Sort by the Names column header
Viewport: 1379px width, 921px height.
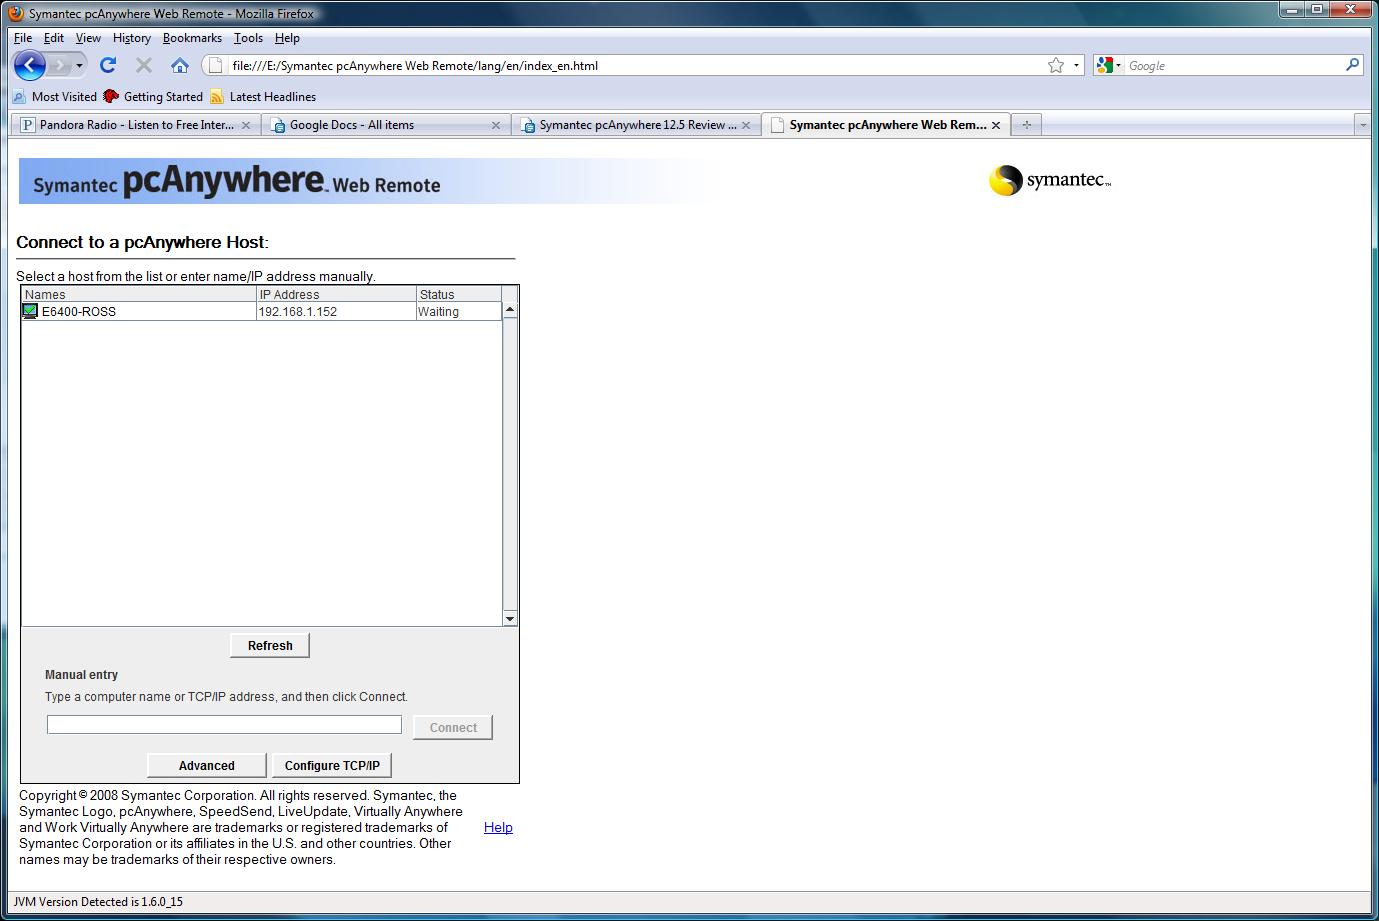(139, 294)
